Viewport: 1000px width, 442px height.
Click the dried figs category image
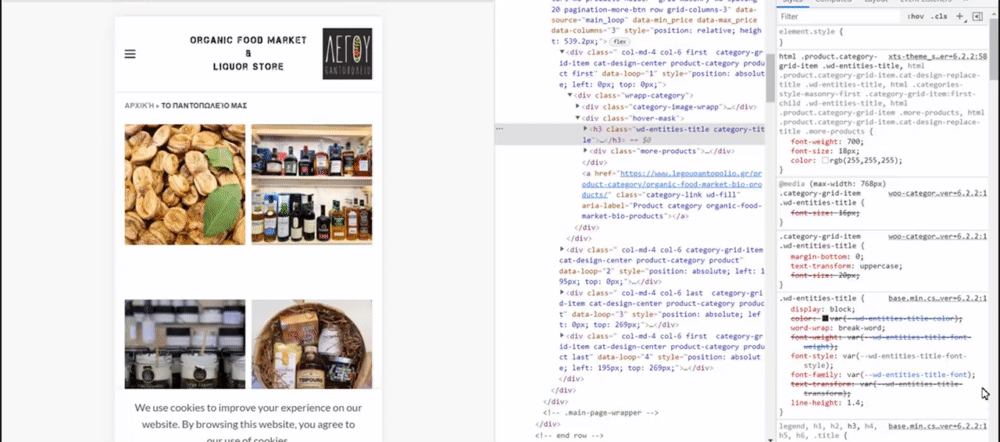[x=184, y=184]
